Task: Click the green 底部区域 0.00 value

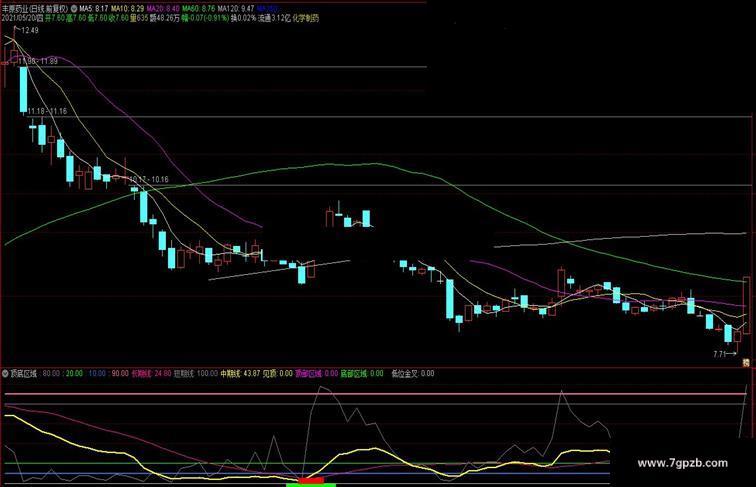Action: click(x=362, y=373)
